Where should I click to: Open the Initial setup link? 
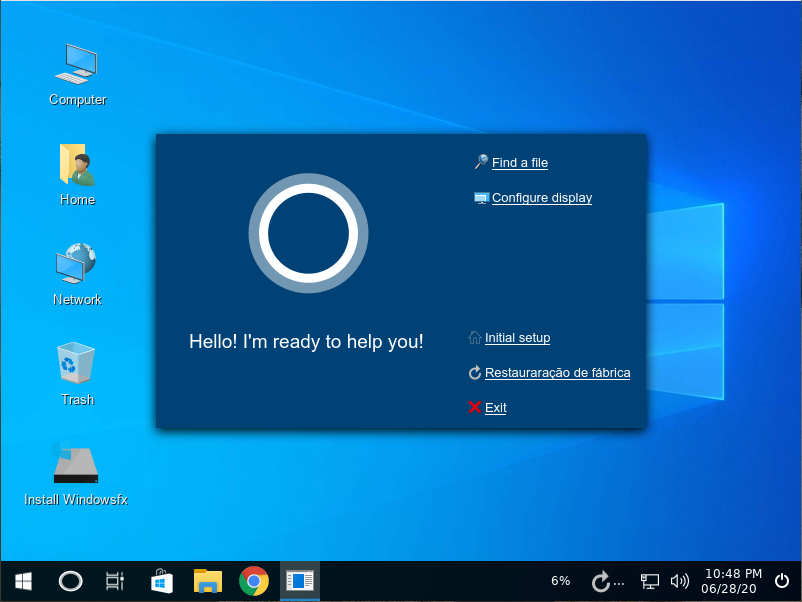point(517,338)
